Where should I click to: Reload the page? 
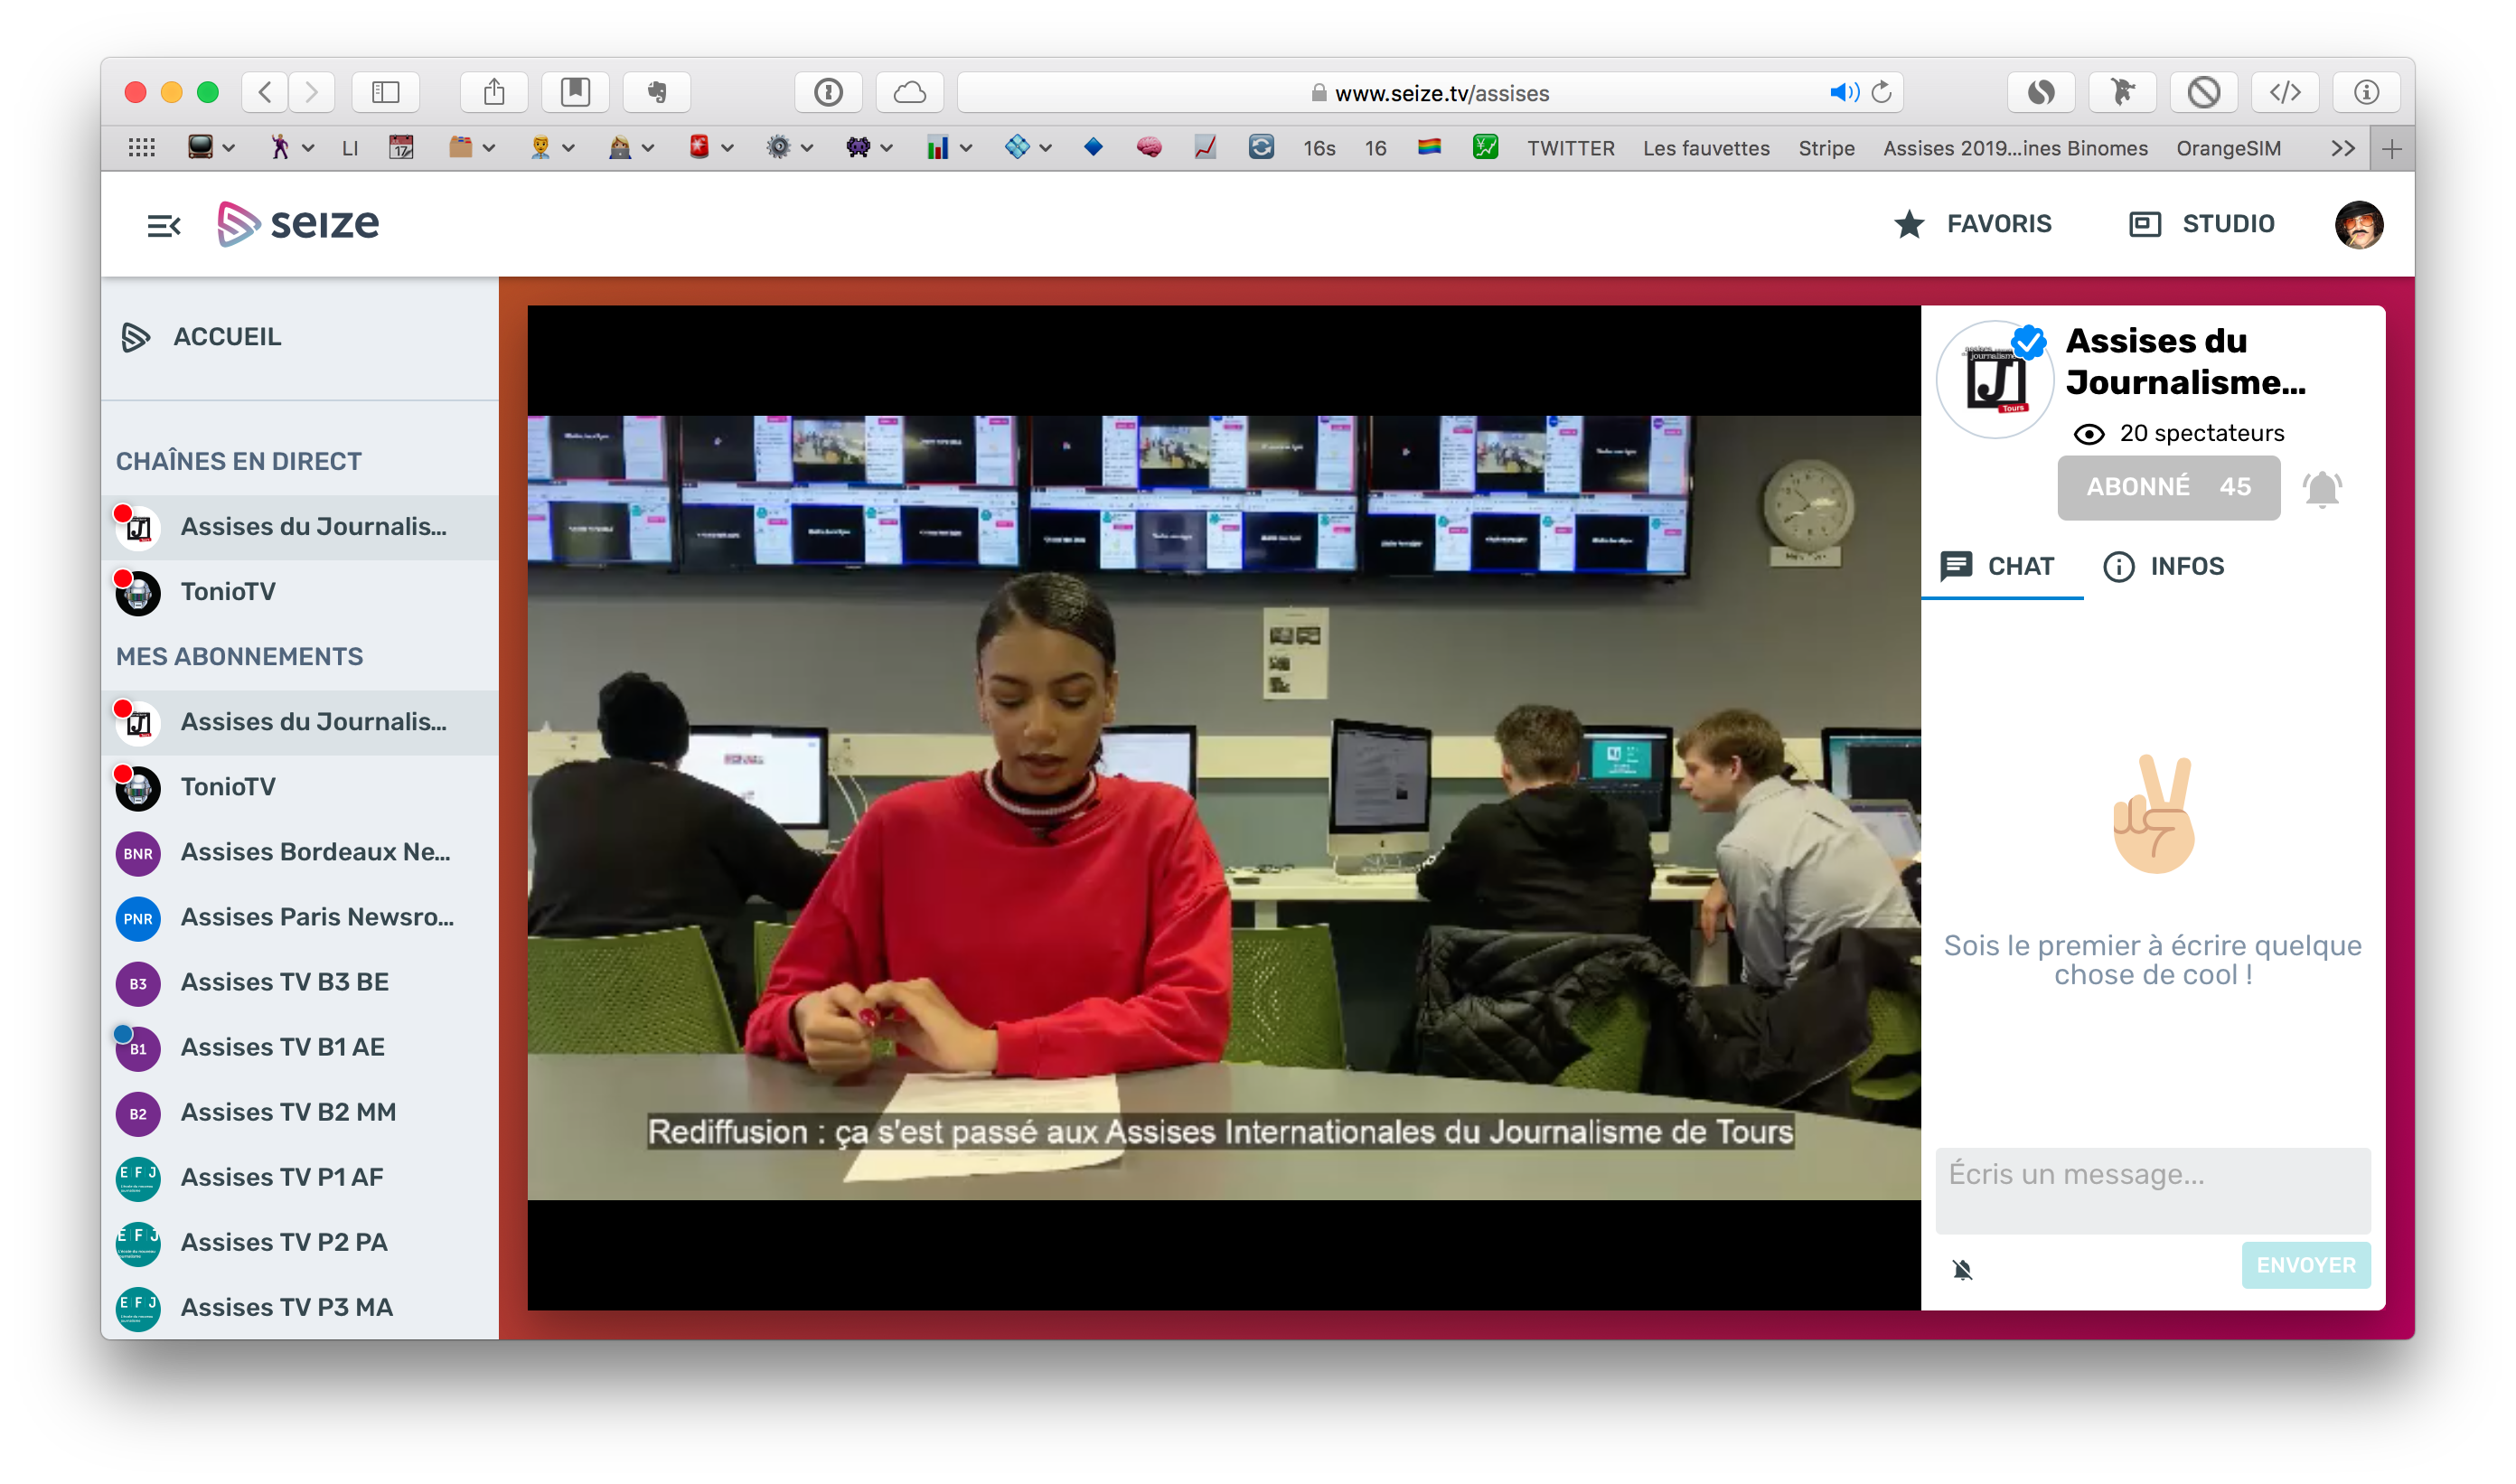pos(1881,93)
